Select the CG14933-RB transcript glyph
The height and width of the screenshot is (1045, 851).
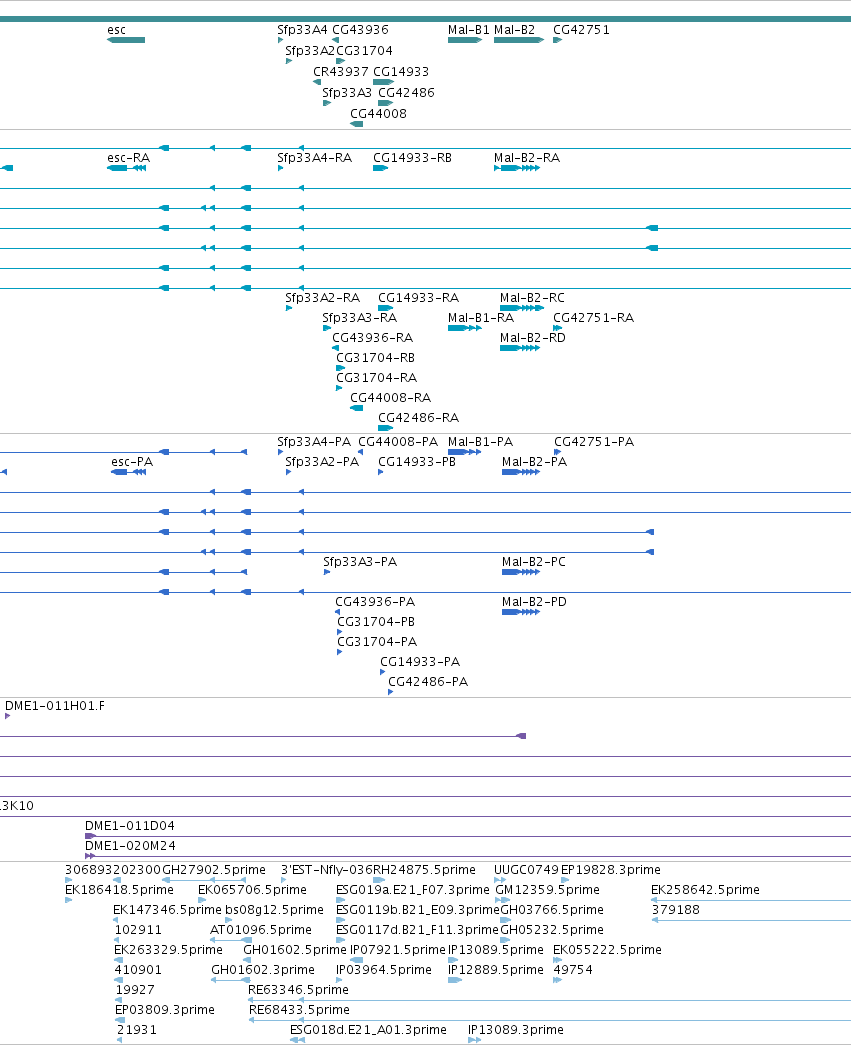tap(381, 168)
